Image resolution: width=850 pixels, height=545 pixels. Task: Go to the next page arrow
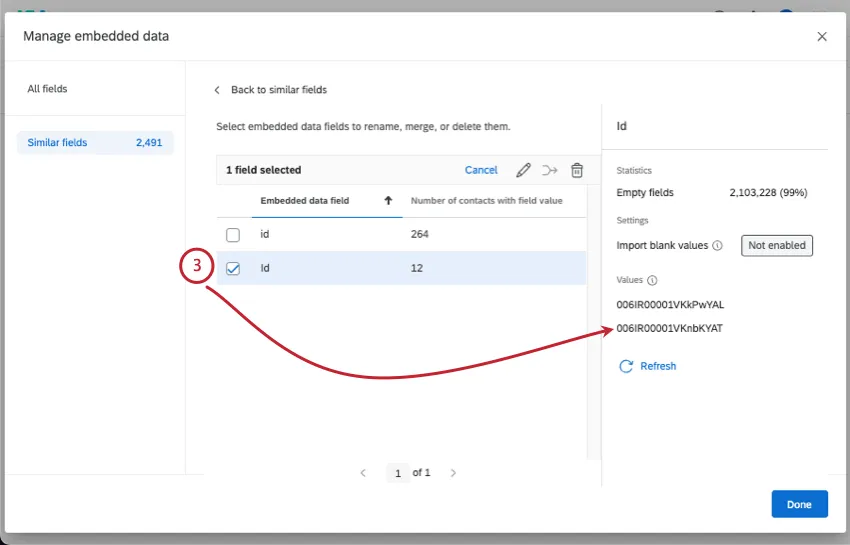point(453,473)
